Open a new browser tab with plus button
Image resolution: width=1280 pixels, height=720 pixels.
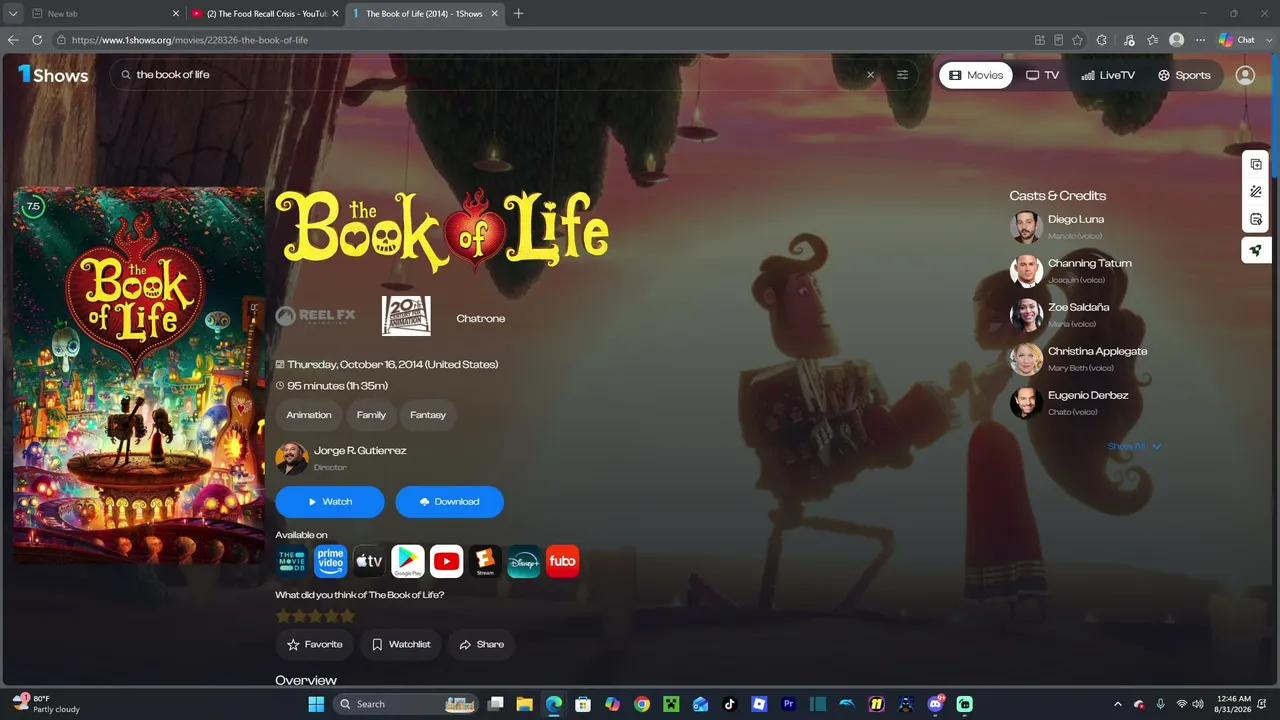pos(518,14)
